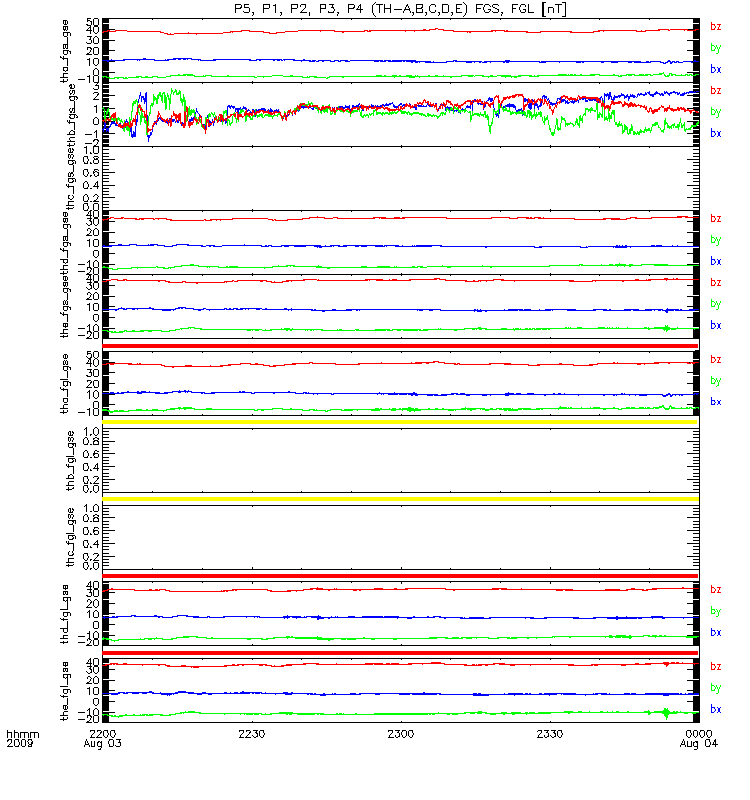Click the thd_fgl_gse y-axis title
Viewport: 750px width, 800px height.
click(65, 614)
